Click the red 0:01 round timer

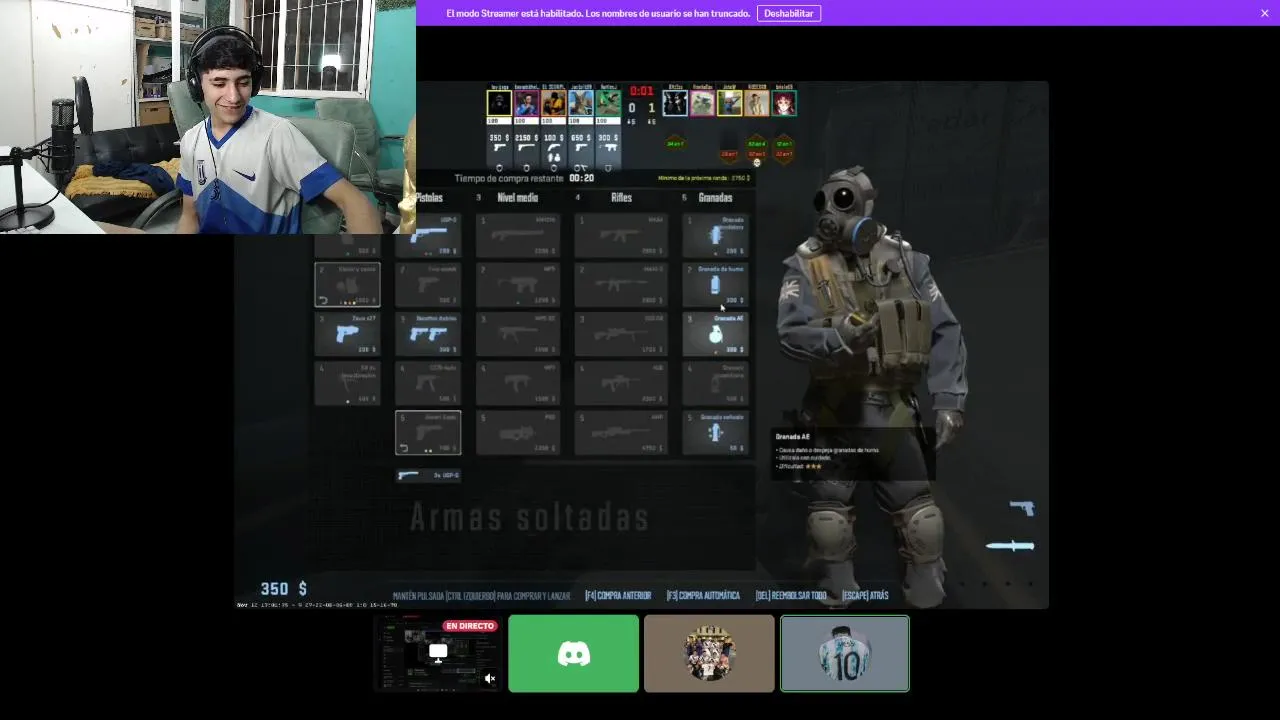tap(641, 91)
